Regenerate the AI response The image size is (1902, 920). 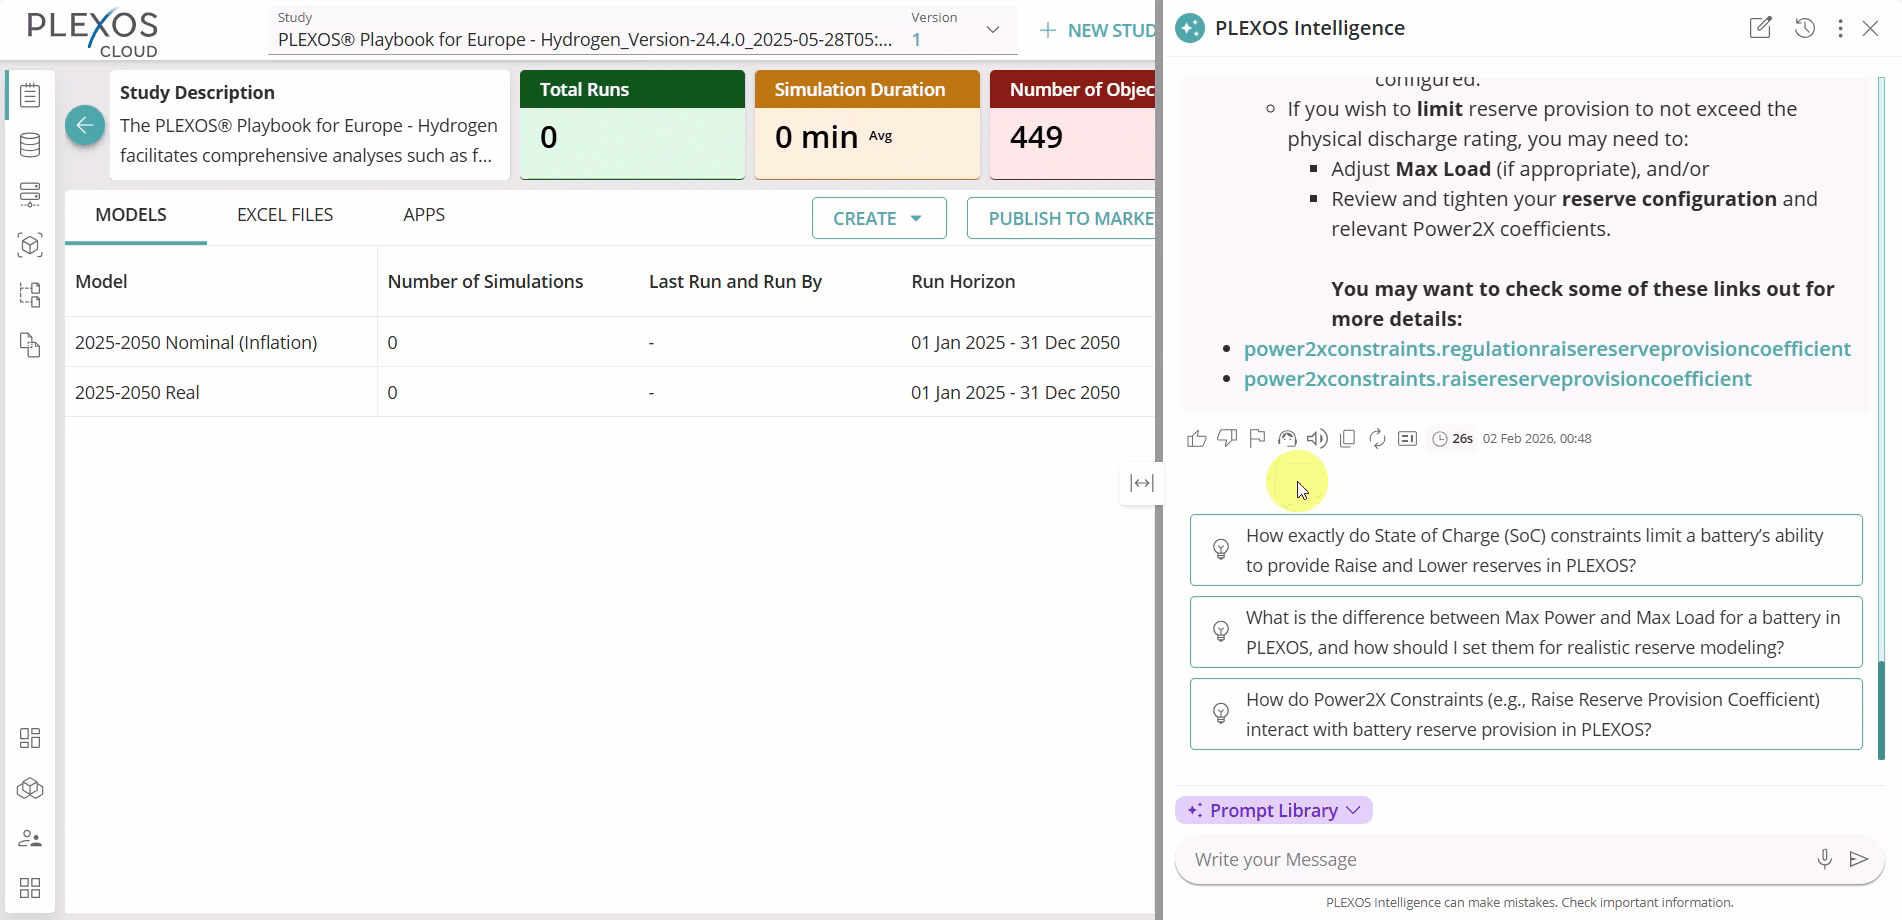1377,438
